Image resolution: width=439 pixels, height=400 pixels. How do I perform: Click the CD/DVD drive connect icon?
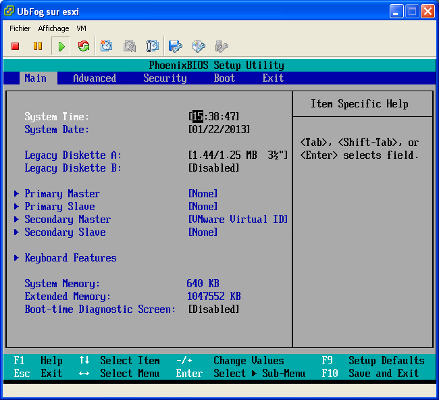pos(198,46)
